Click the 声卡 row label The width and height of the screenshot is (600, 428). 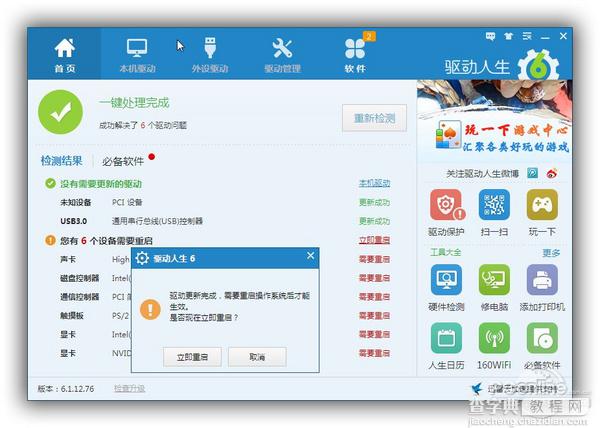(x=68, y=259)
